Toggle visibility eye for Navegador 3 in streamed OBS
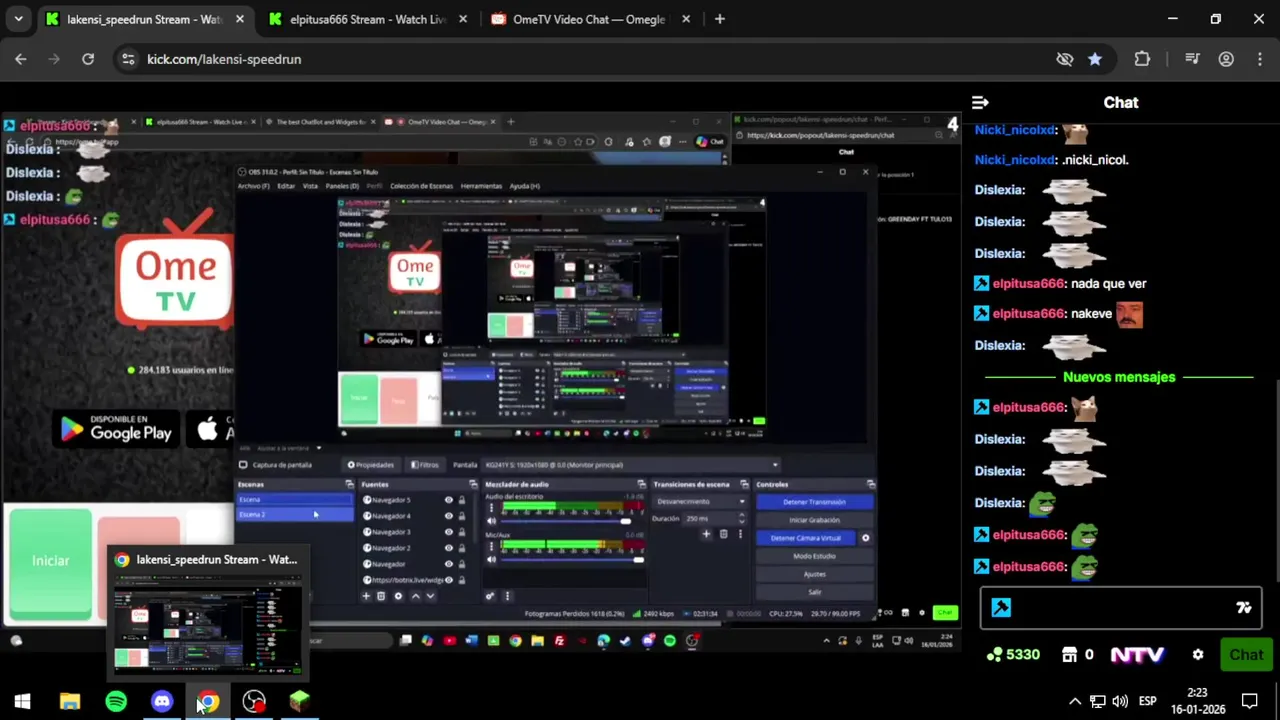 pyautogui.click(x=448, y=532)
